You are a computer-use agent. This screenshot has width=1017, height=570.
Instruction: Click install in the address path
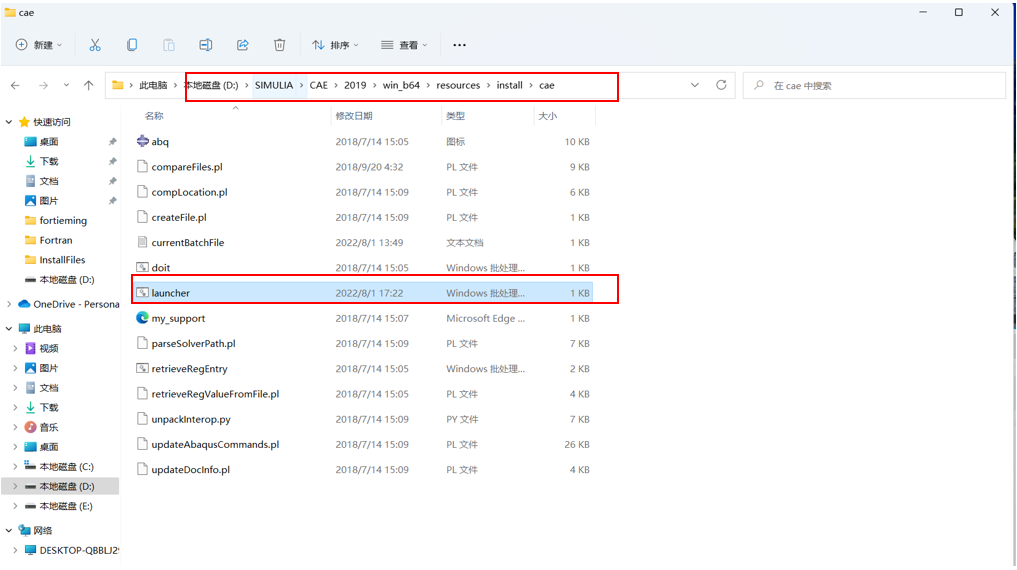tap(509, 85)
